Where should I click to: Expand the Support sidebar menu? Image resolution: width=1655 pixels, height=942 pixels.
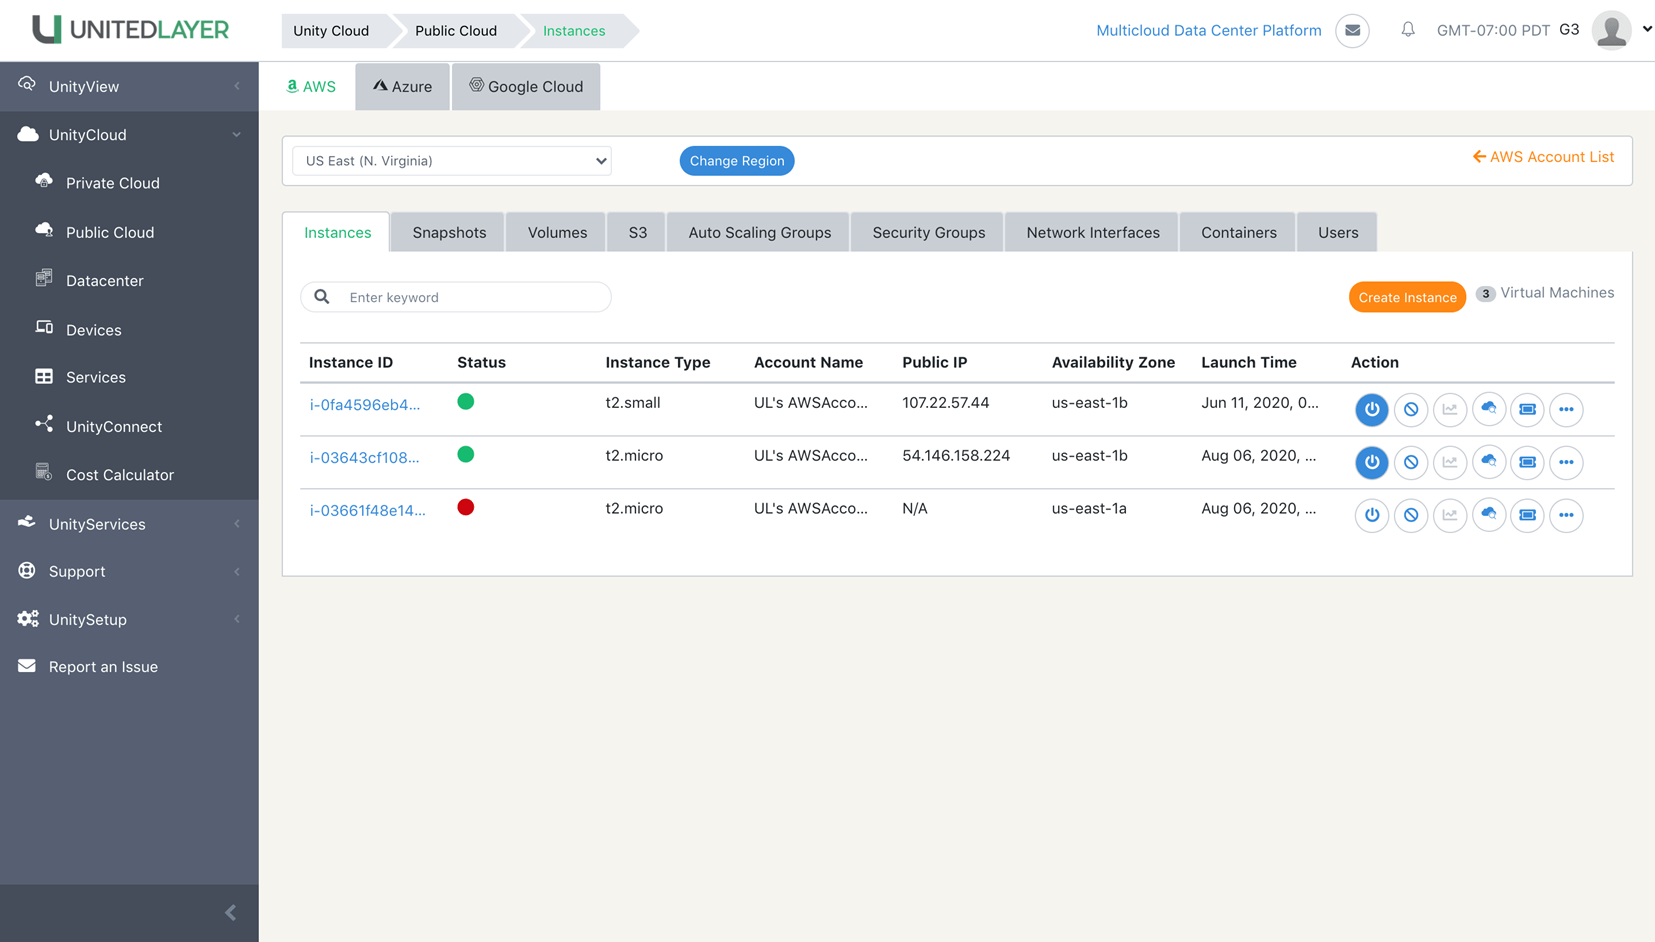click(x=129, y=571)
